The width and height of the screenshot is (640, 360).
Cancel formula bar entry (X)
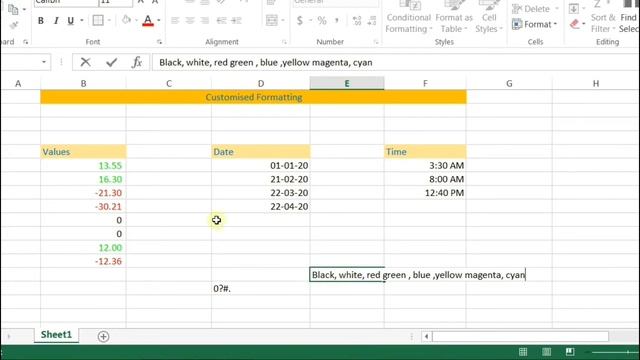pos(85,62)
